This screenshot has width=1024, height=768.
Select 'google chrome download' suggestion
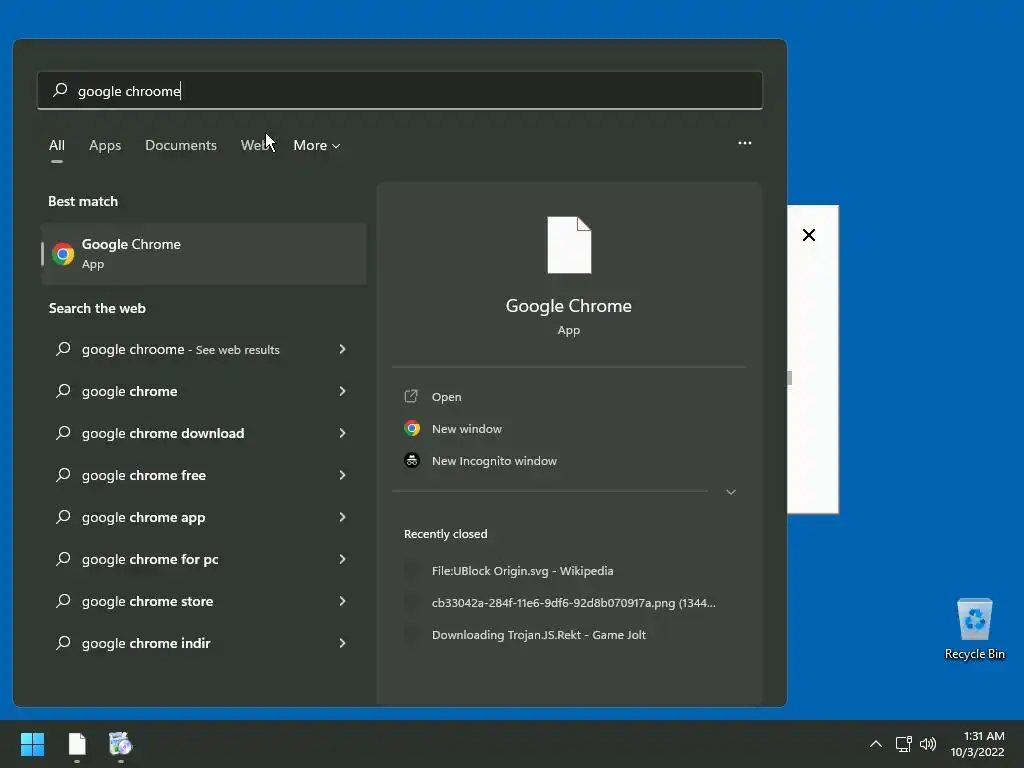[x=202, y=433]
